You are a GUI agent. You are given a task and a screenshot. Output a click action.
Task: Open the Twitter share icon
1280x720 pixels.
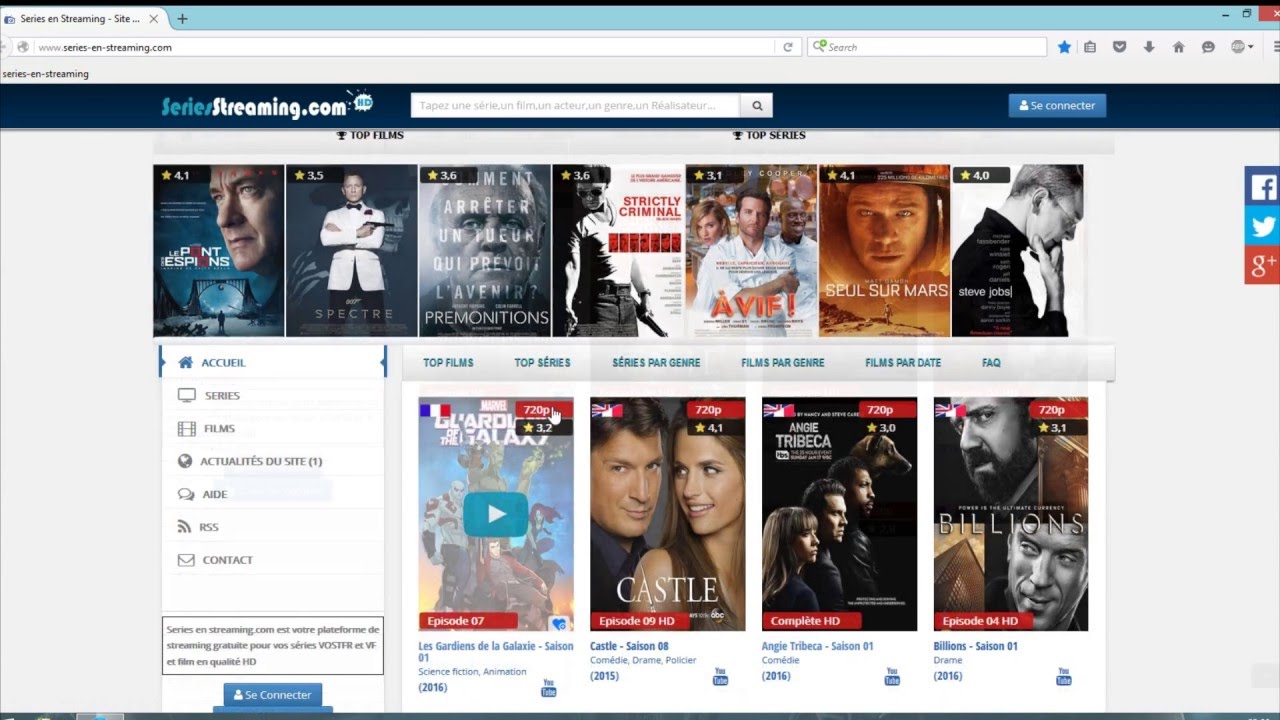tap(1262, 226)
